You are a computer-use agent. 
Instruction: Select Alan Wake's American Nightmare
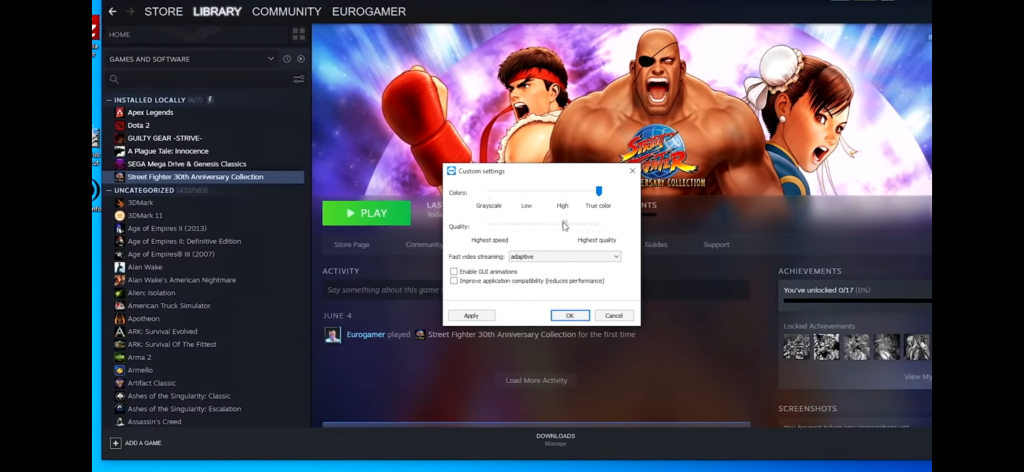coord(182,280)
